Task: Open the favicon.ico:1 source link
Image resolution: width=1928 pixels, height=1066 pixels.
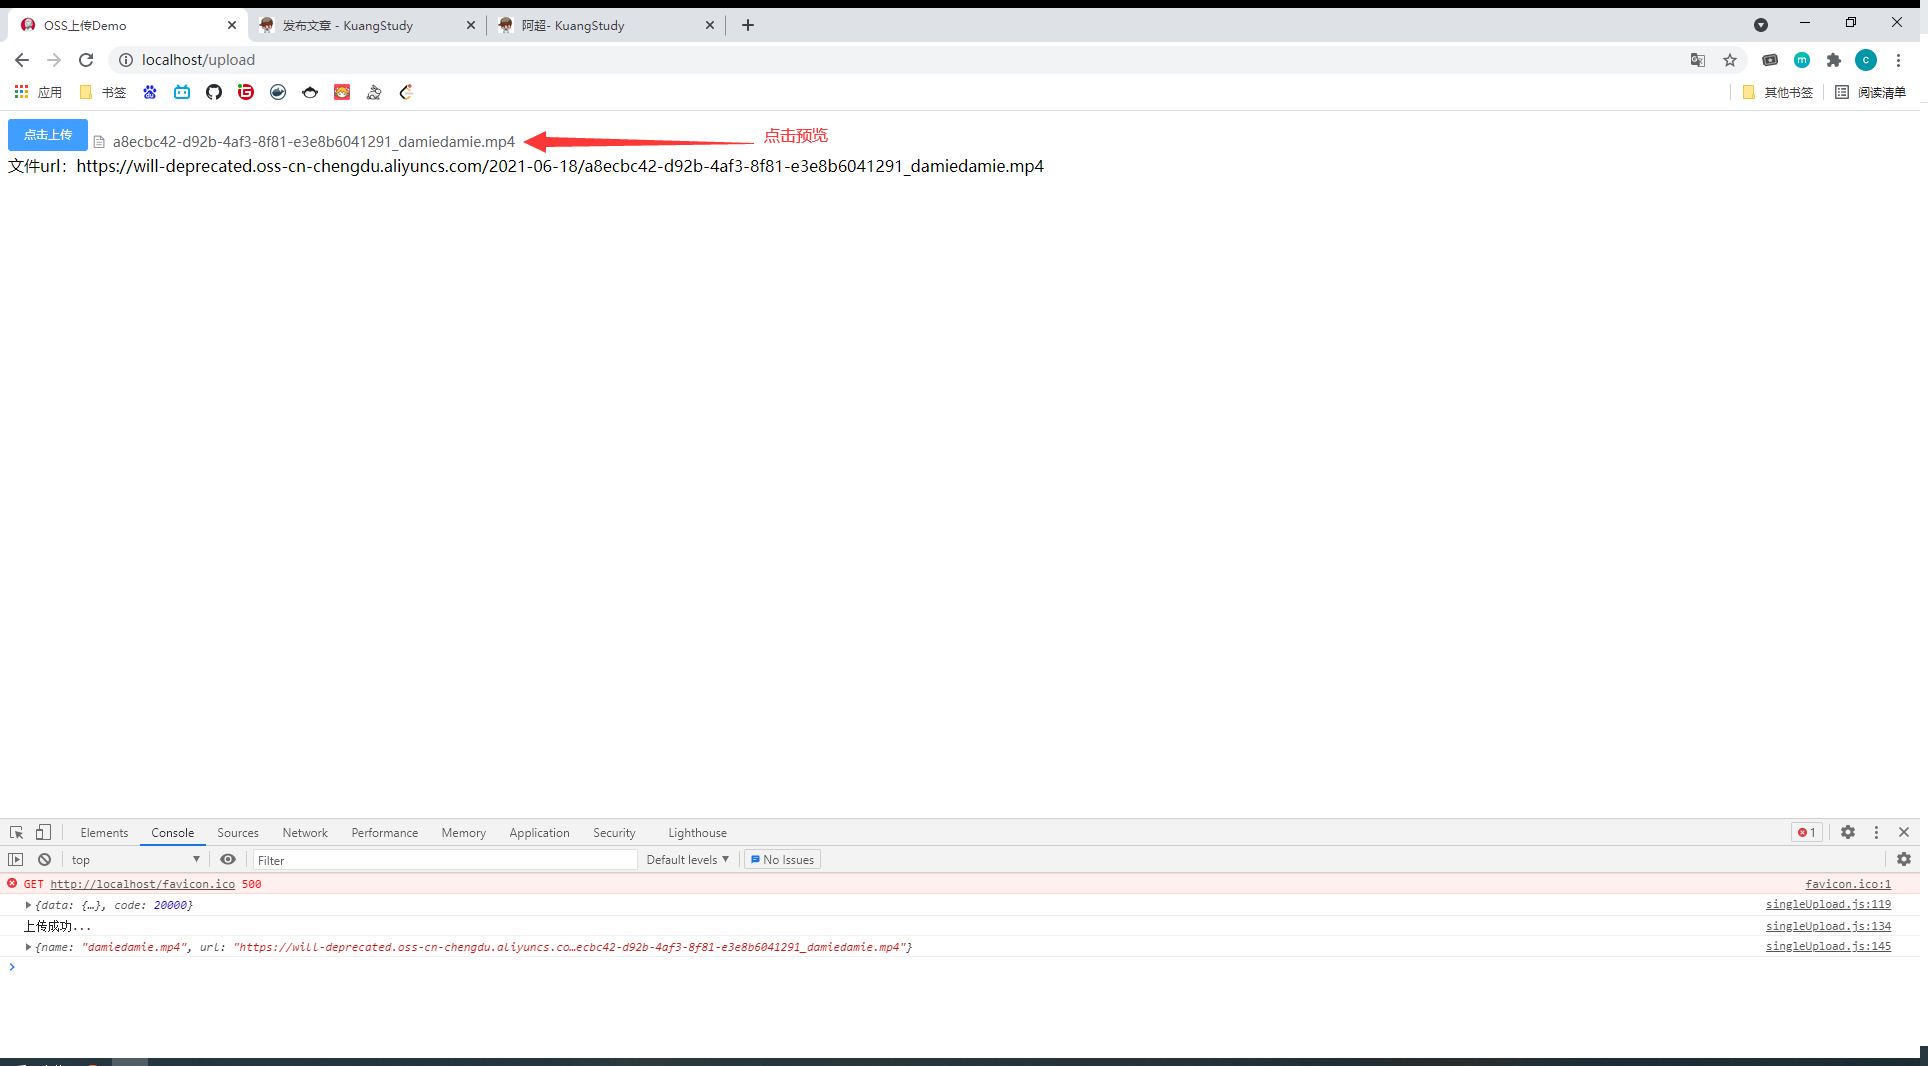Action: [1848, 884]
